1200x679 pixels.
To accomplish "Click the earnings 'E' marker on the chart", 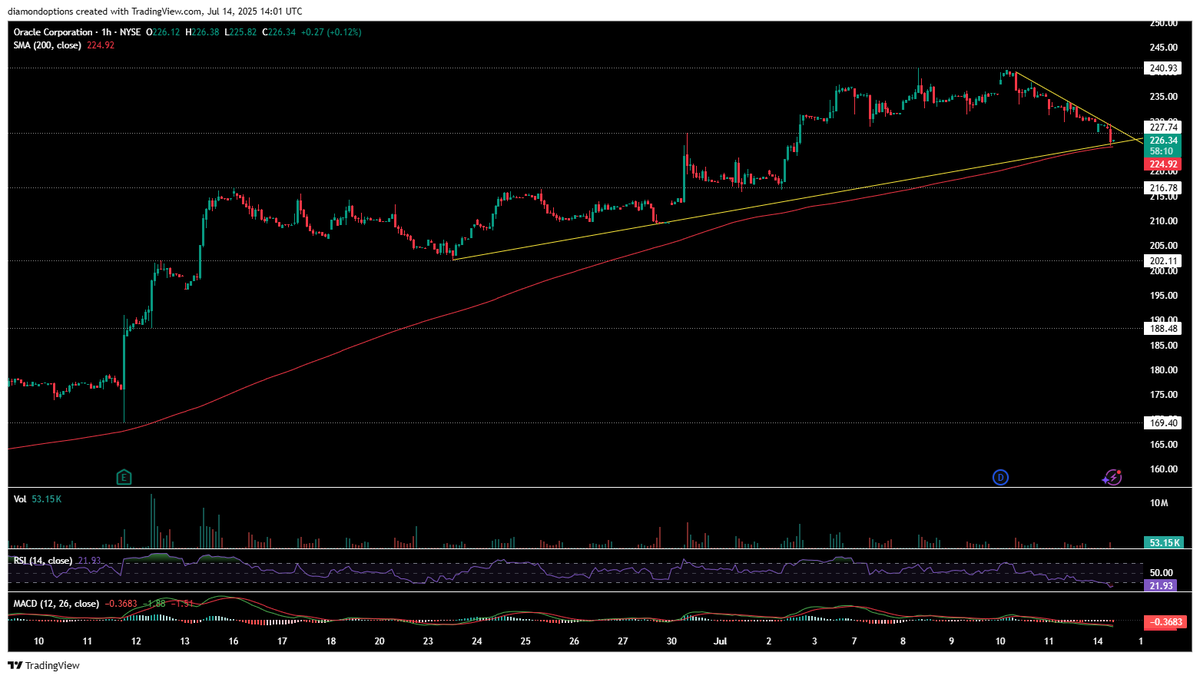I will (x=124, y=476).
